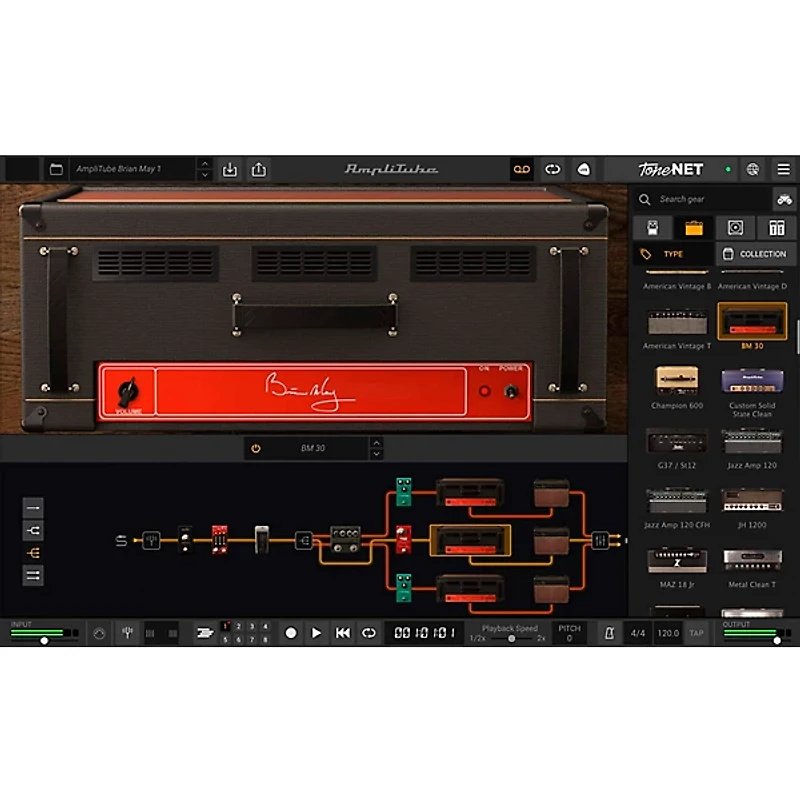Choose the Custom Solid State Clean amp
Viewport: 800px width, 800px height.
pos(752,381)
